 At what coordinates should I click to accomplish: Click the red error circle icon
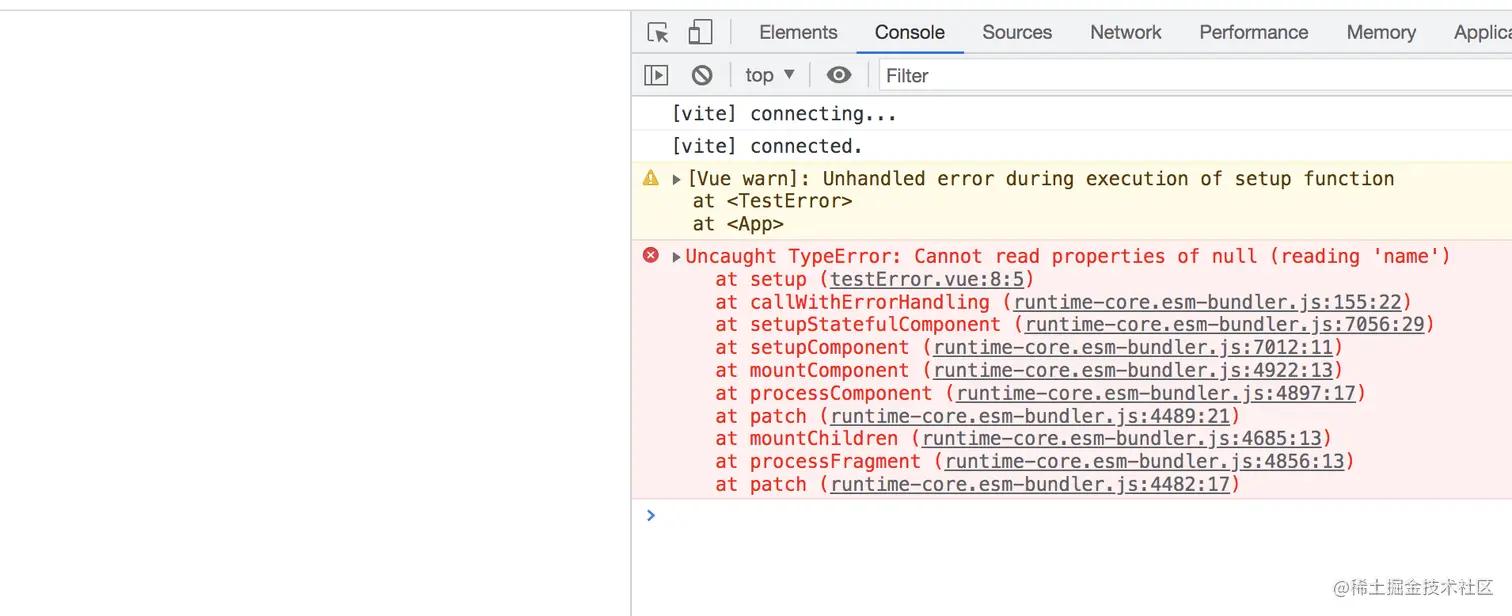[x=651, y=255]
